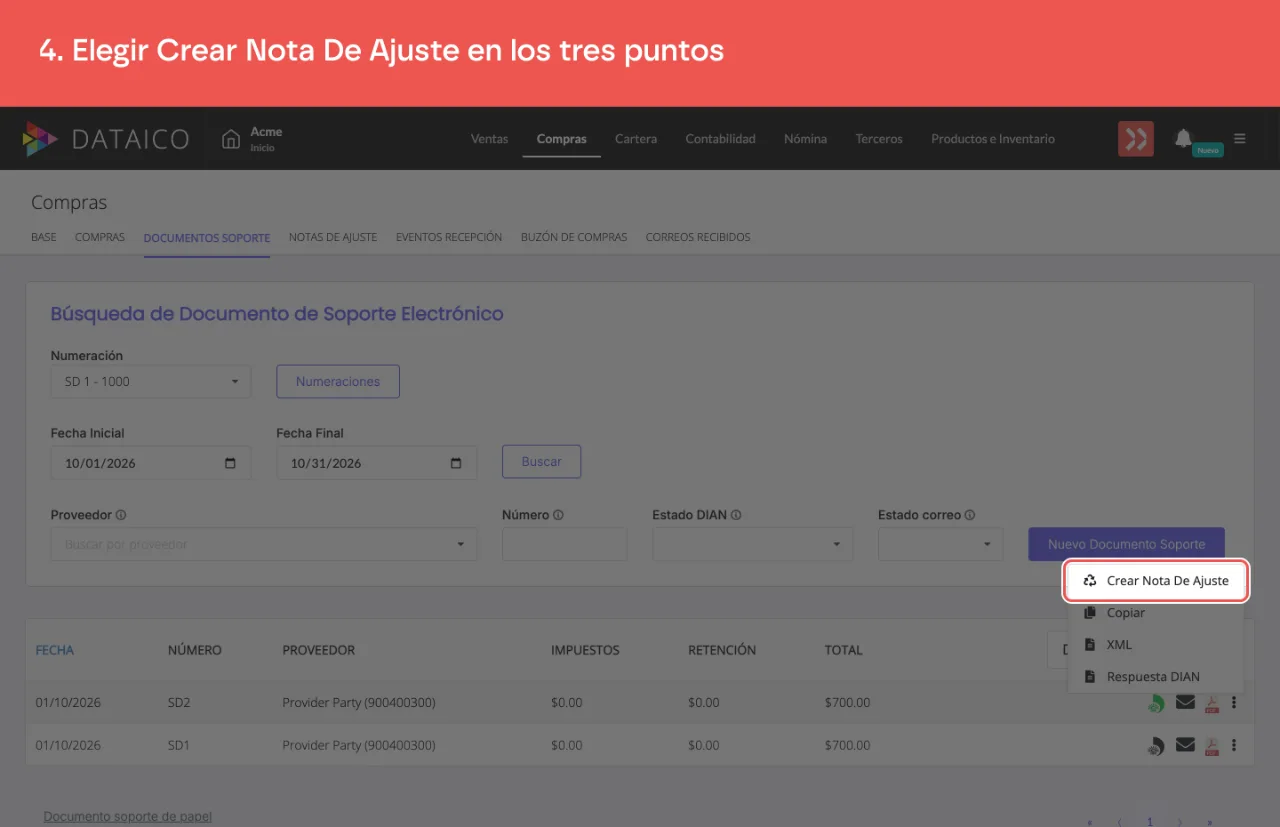The width and height of the screenshot is (1280, 827).
Task: Open three-dots menu for SD1
Action: click(1235, 745)
